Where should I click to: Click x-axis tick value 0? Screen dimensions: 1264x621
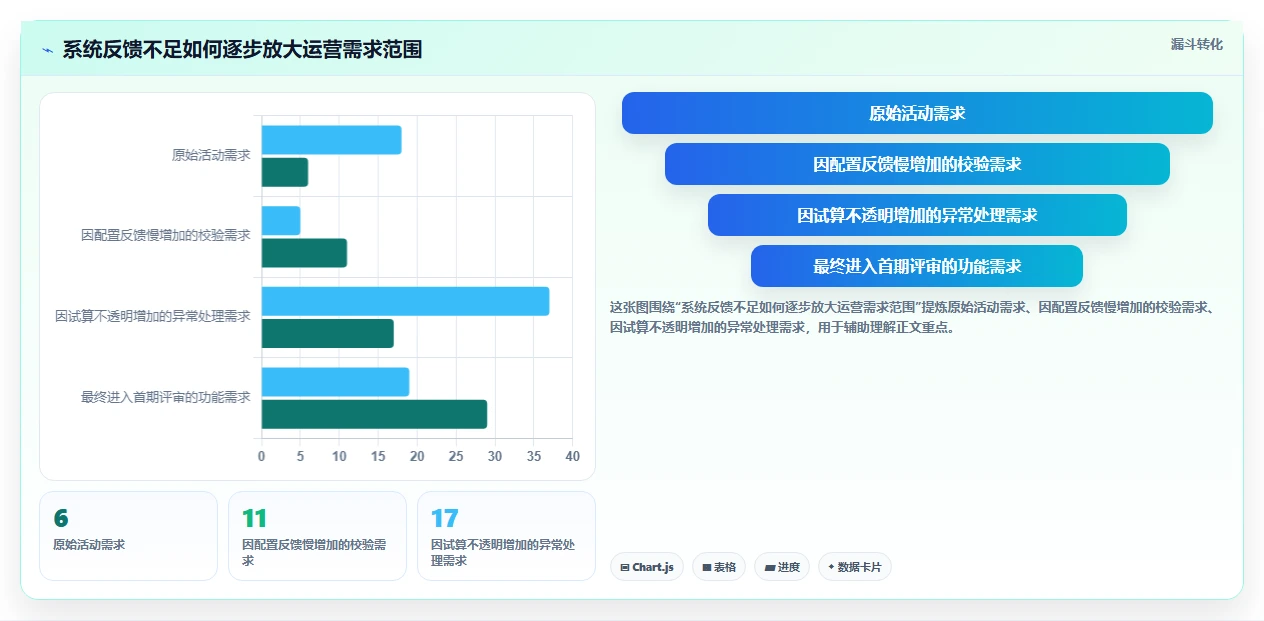pos(262,456)
